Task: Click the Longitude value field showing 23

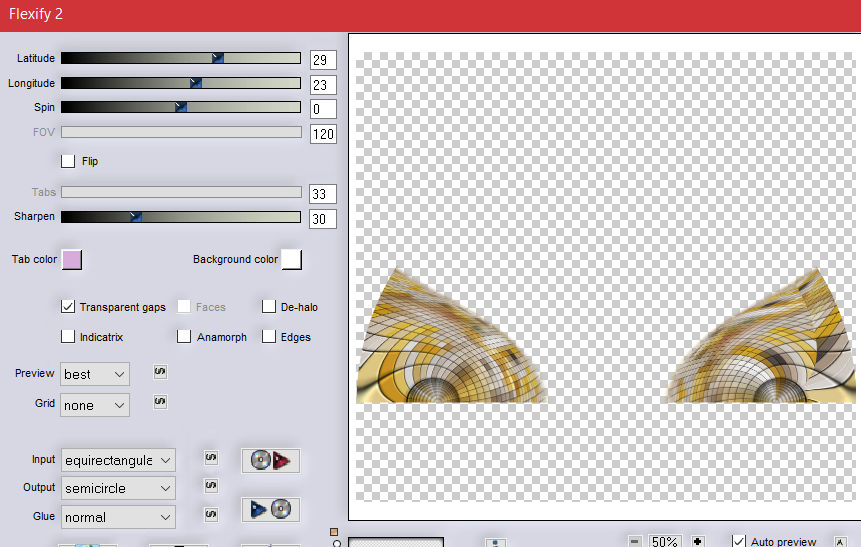Action: point(323,85)
